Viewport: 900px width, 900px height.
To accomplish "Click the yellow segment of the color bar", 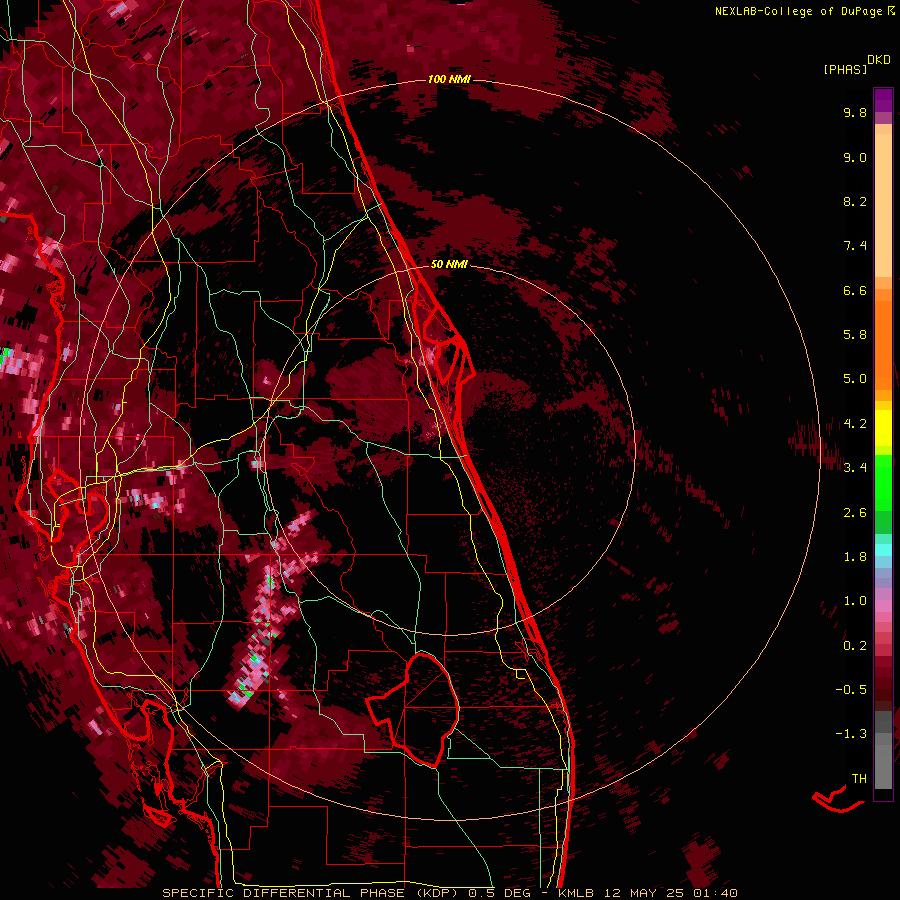I will click(x=883, y=428).
